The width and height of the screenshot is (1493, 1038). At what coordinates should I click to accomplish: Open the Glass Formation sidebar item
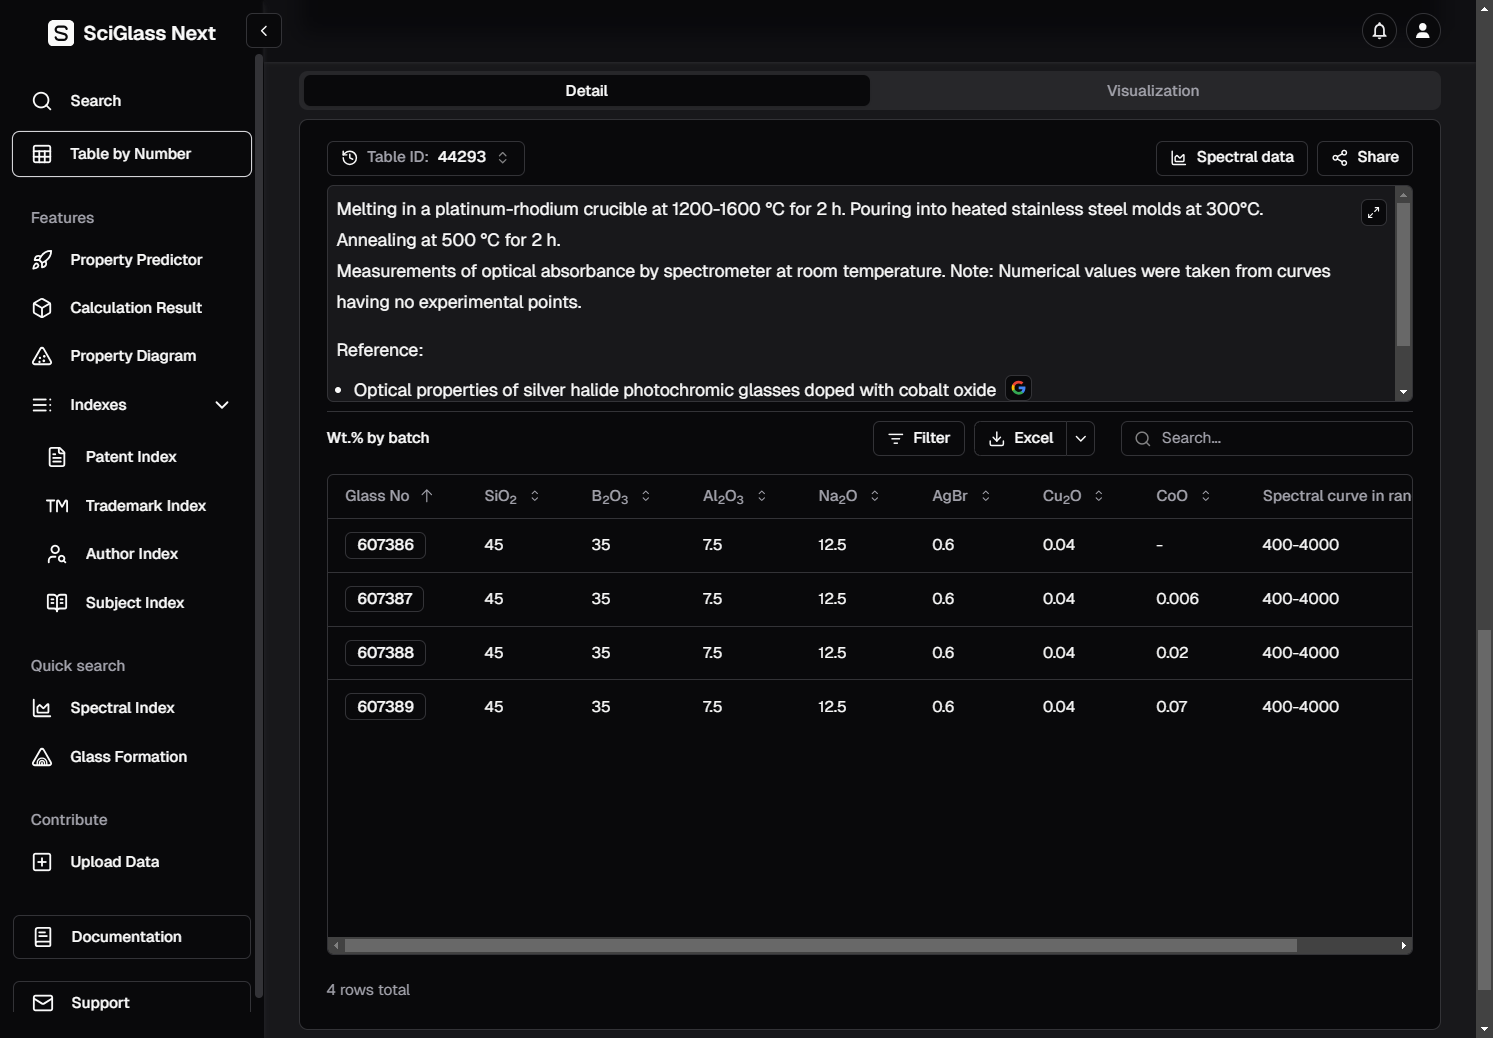pyautogui.click(x=128, y=757)
